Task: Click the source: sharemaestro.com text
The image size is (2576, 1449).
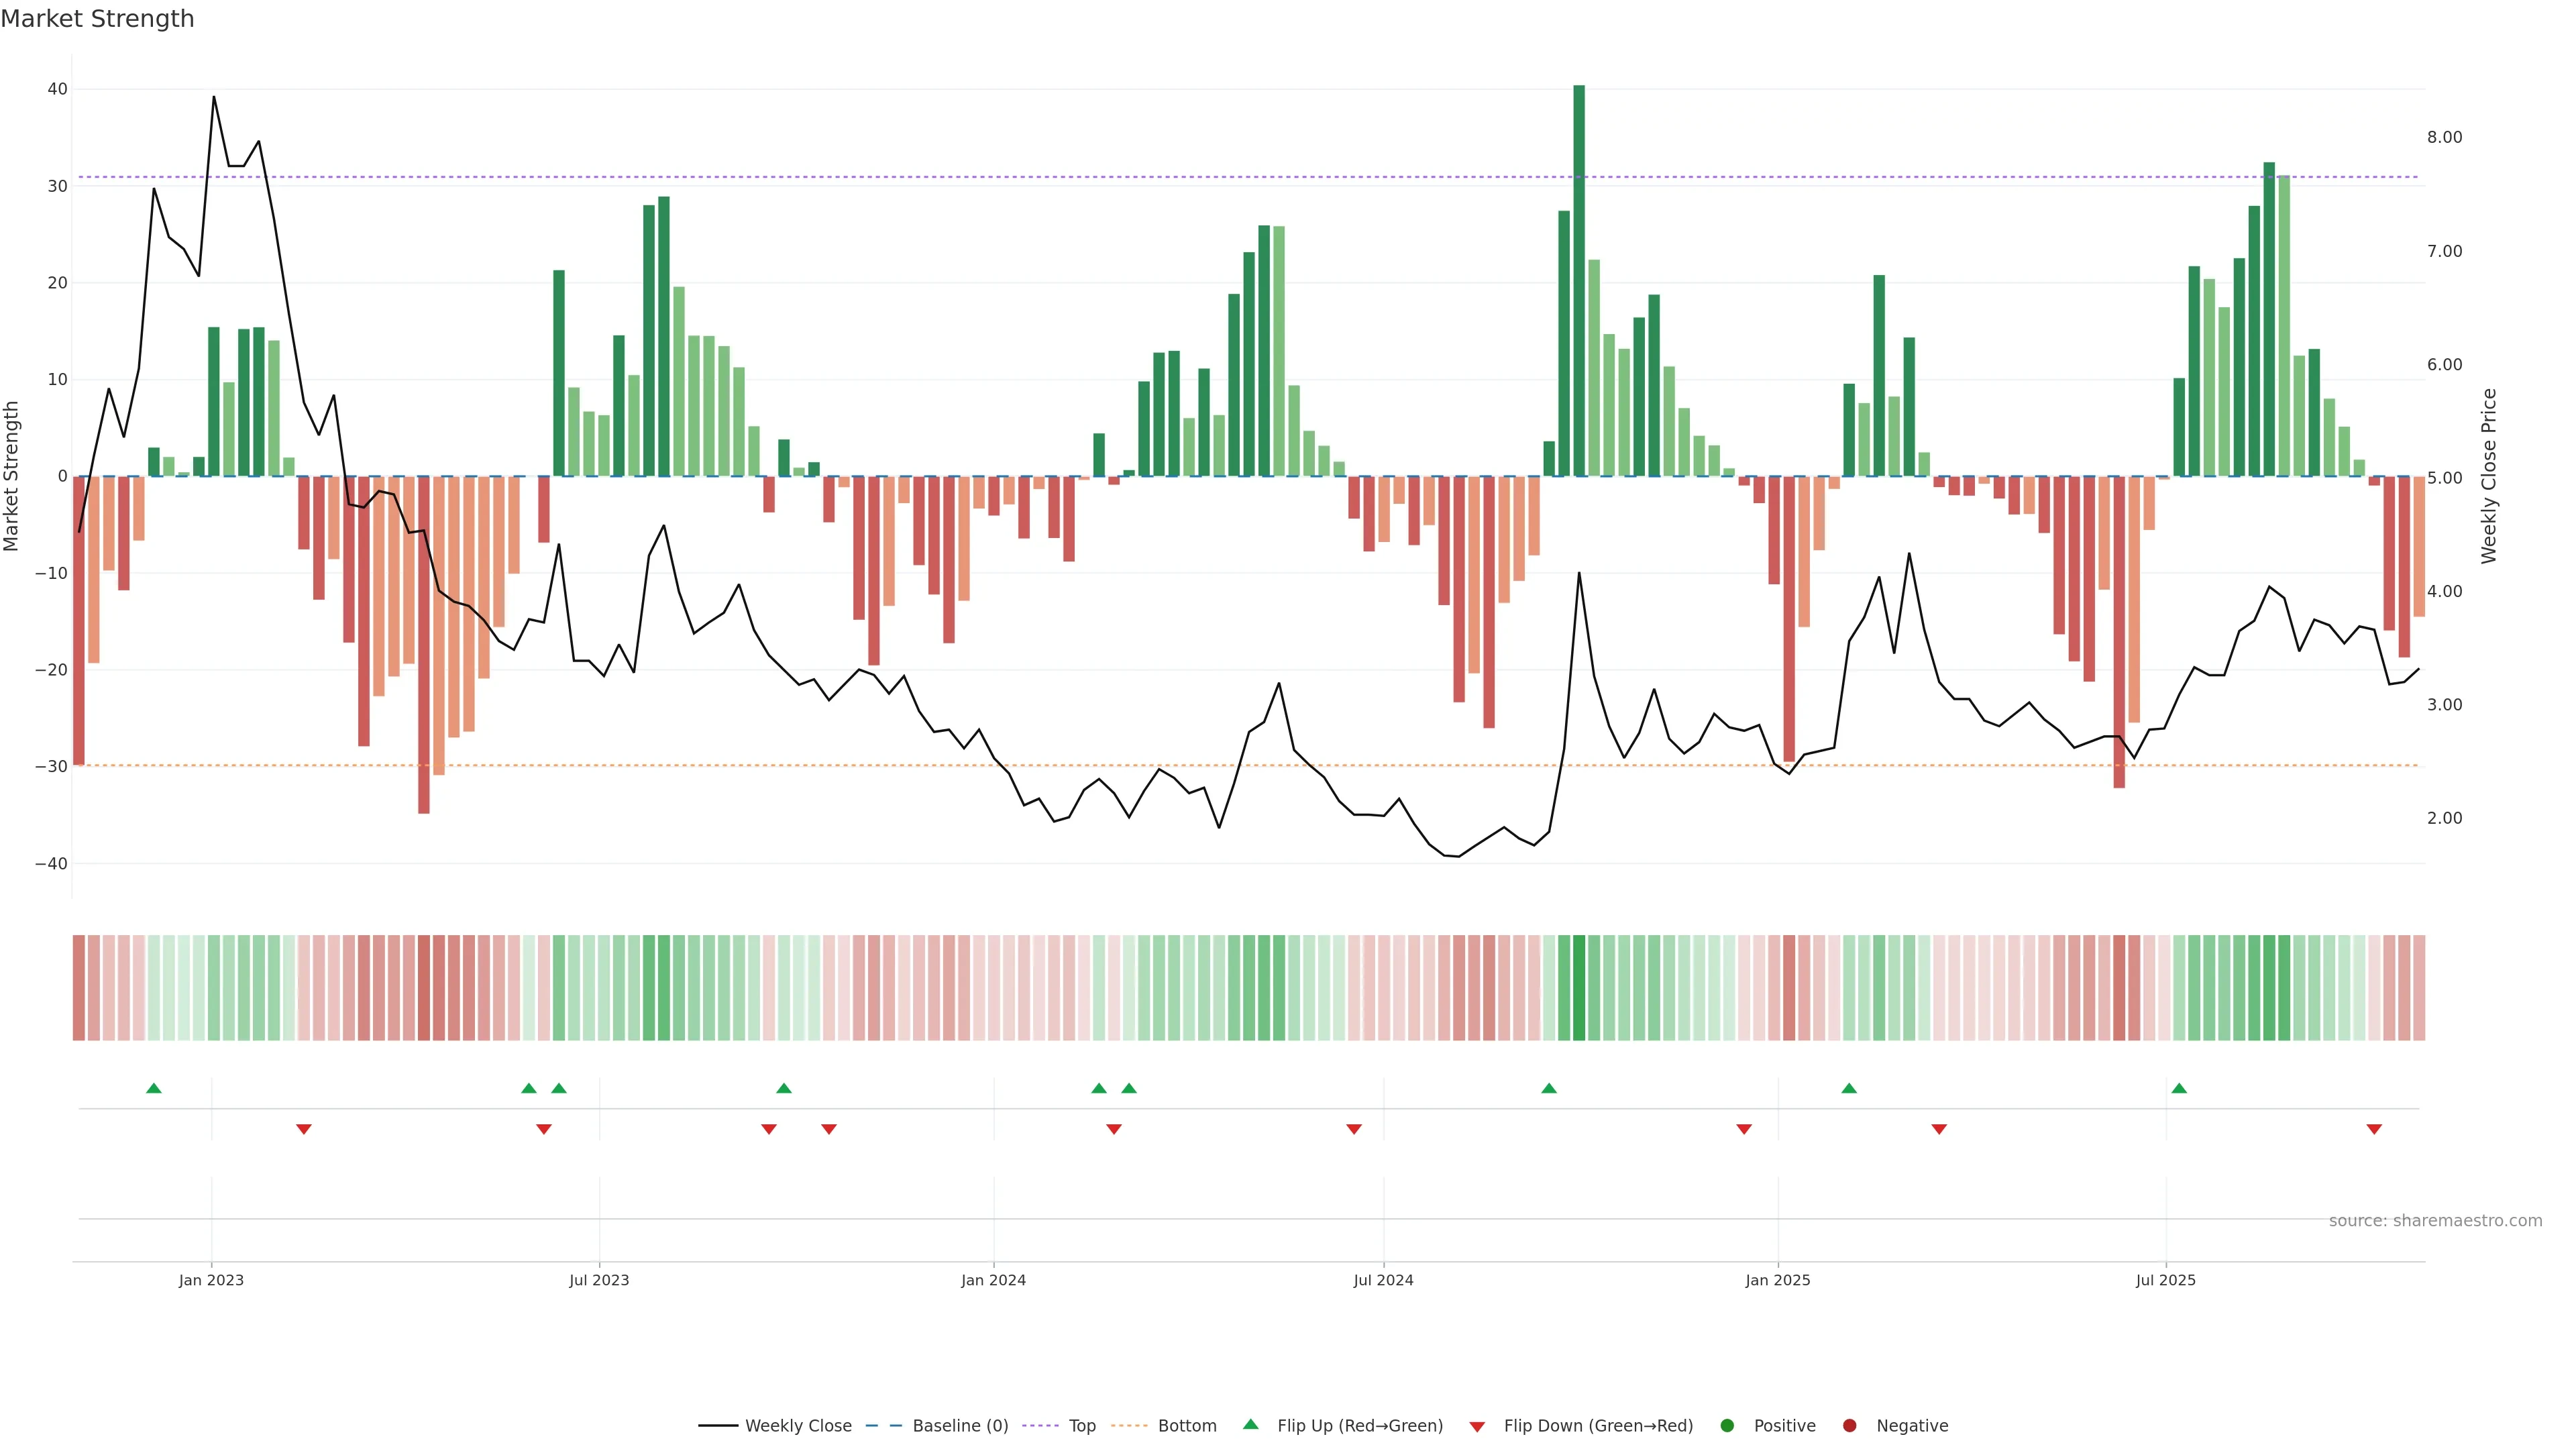Action: pos(2435,1221)
